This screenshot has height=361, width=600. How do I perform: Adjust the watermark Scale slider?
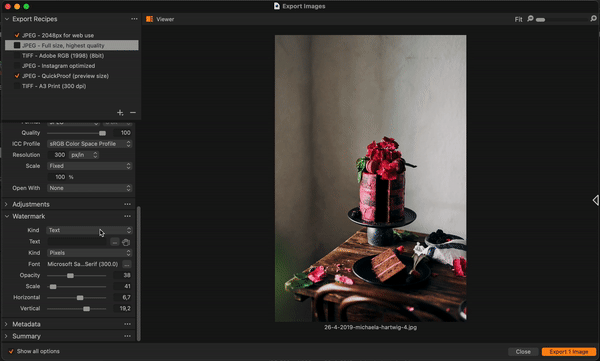point(53,287)
